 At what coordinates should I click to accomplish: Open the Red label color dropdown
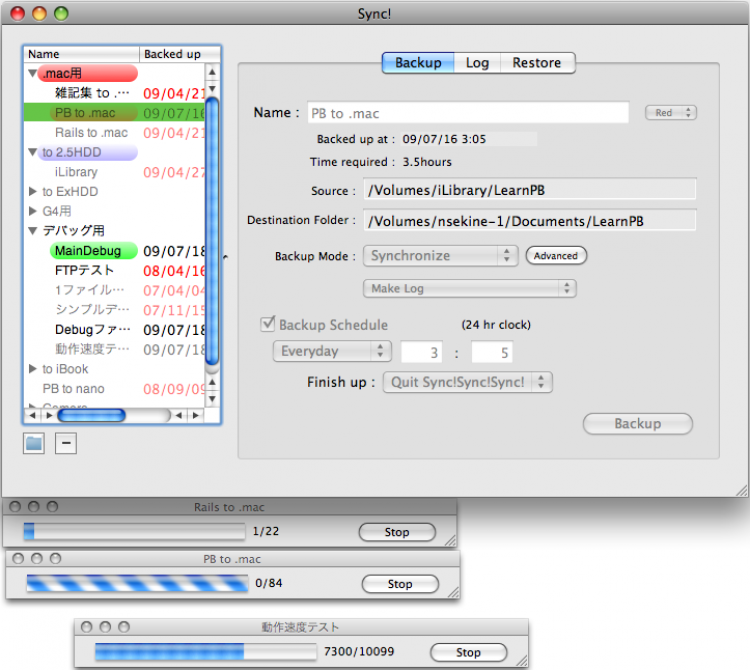click(x=671, y=112)
